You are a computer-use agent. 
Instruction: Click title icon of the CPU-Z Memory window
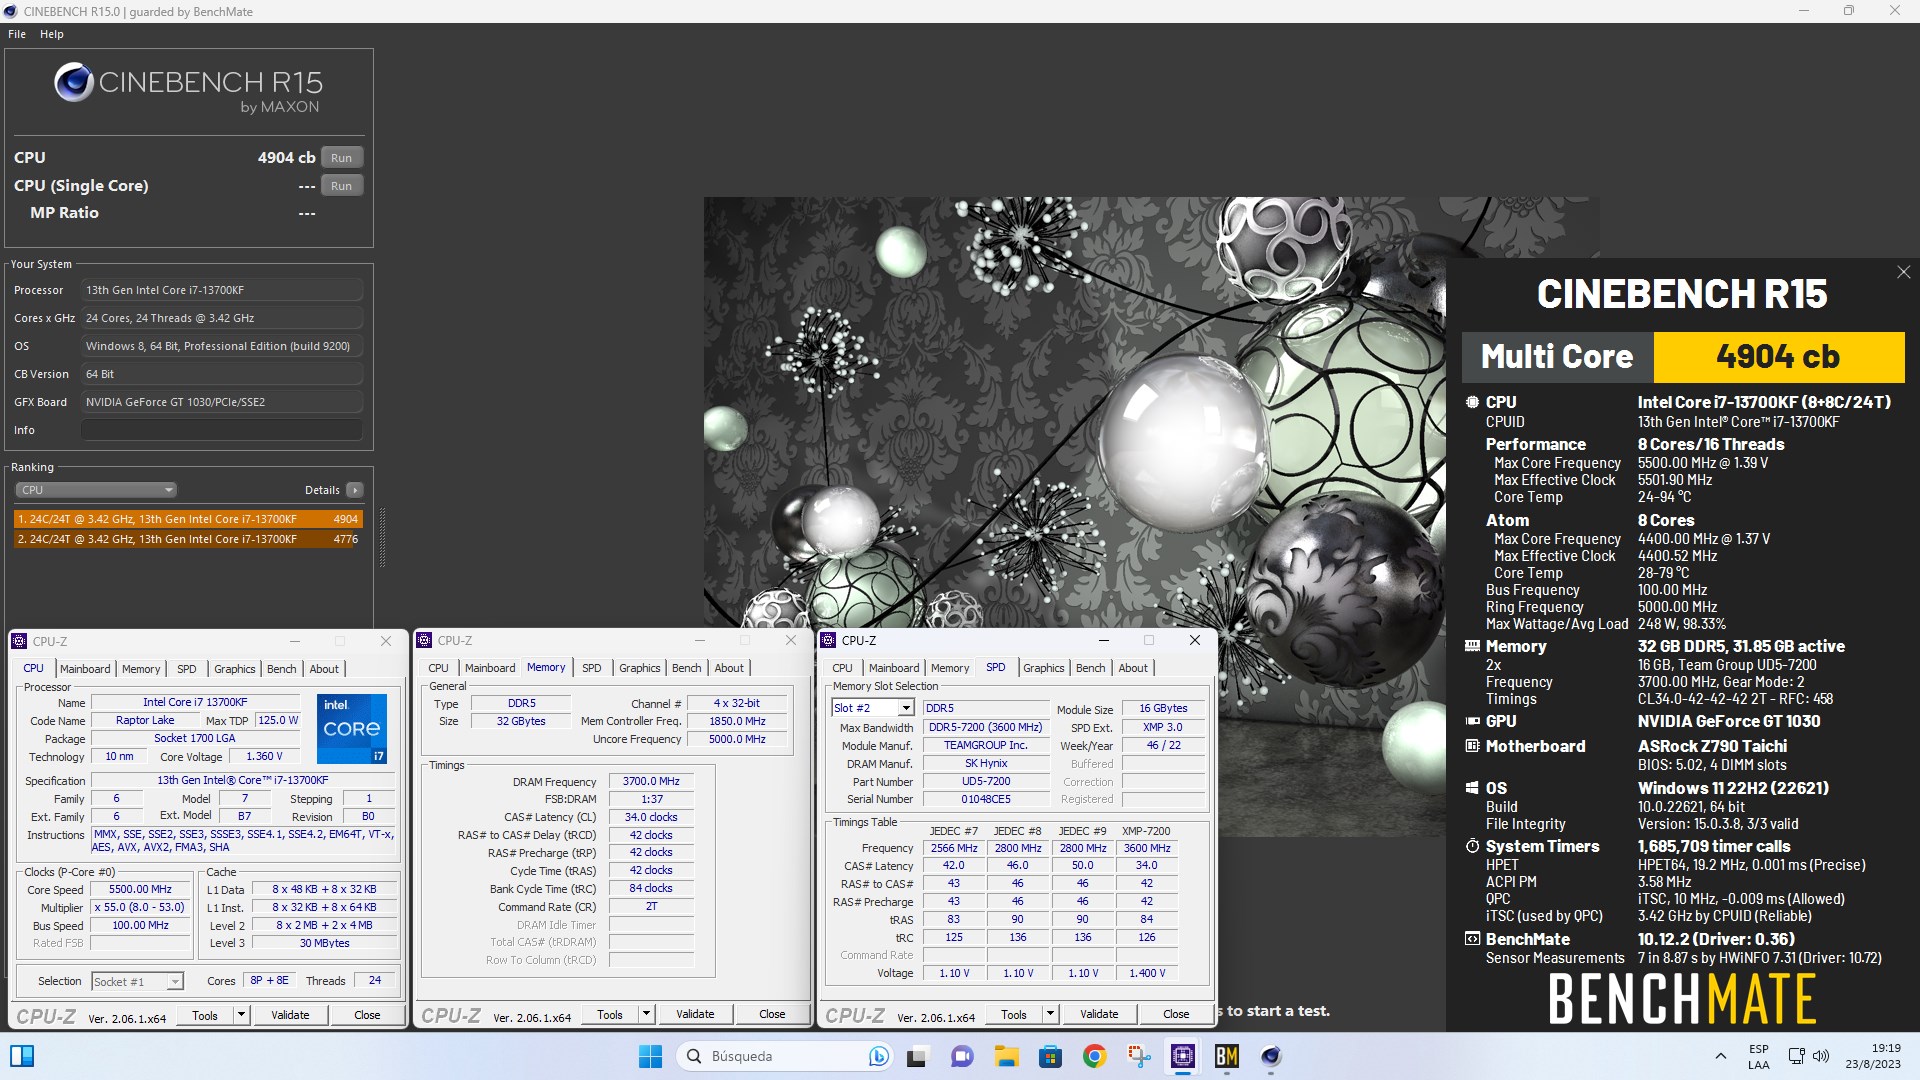click(424, 640)
